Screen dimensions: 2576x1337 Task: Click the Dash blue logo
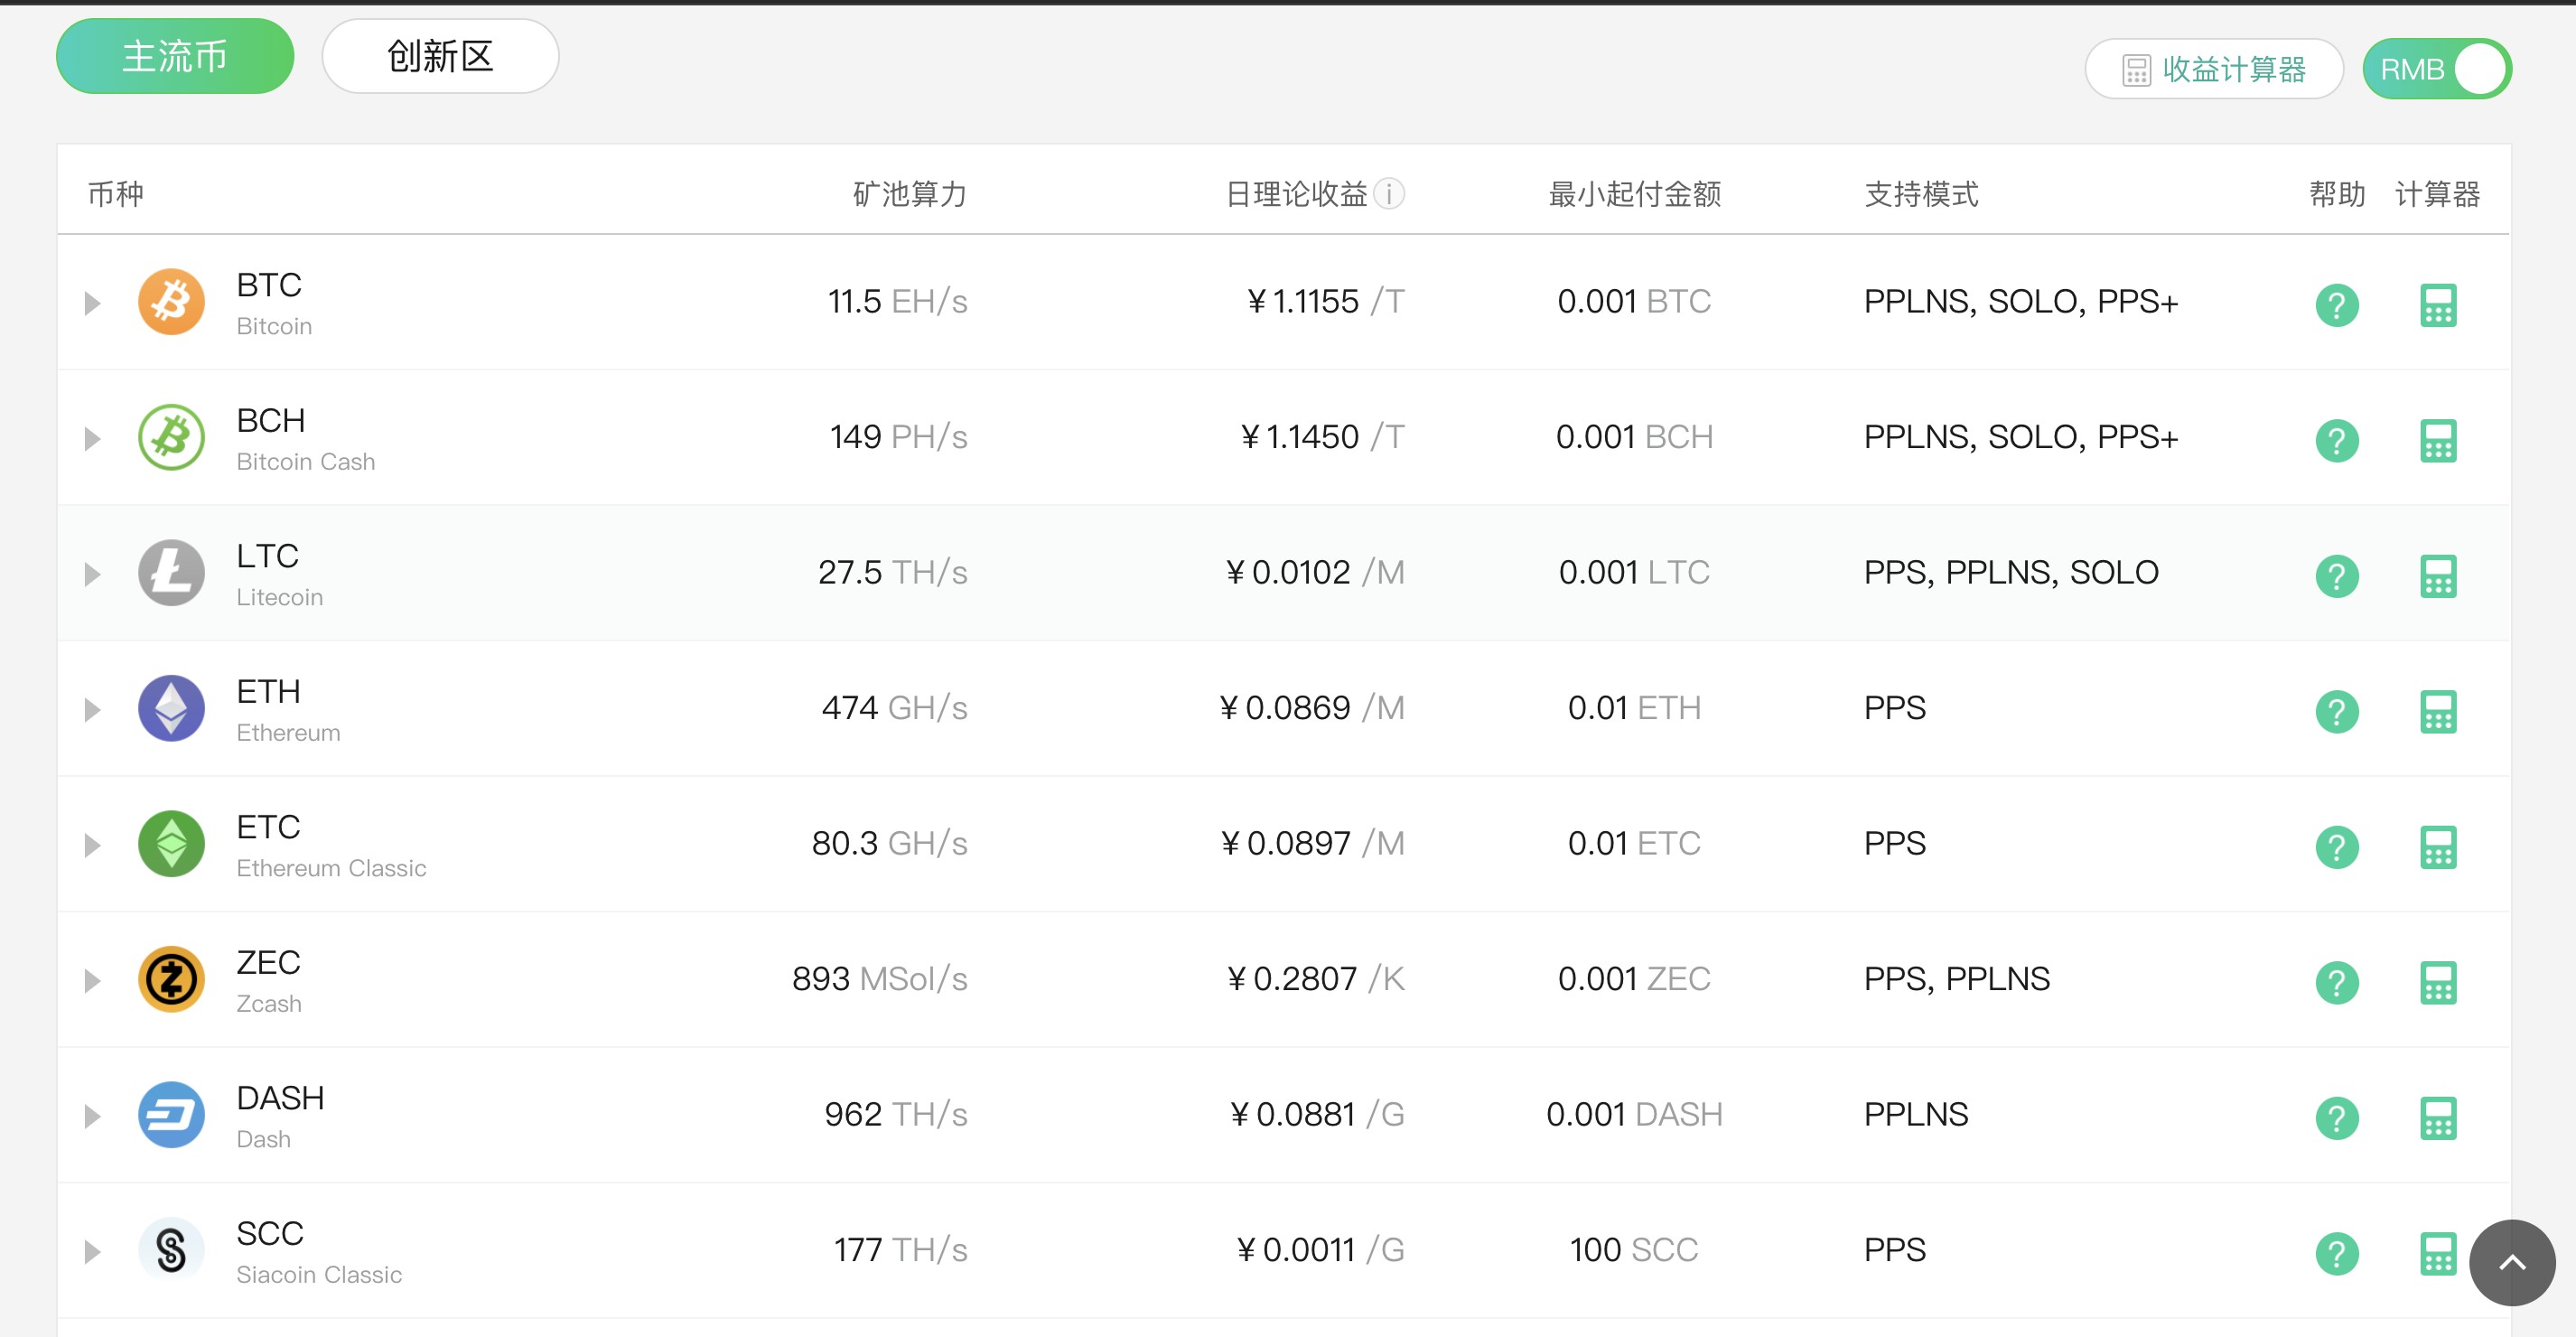(171, 1114)
